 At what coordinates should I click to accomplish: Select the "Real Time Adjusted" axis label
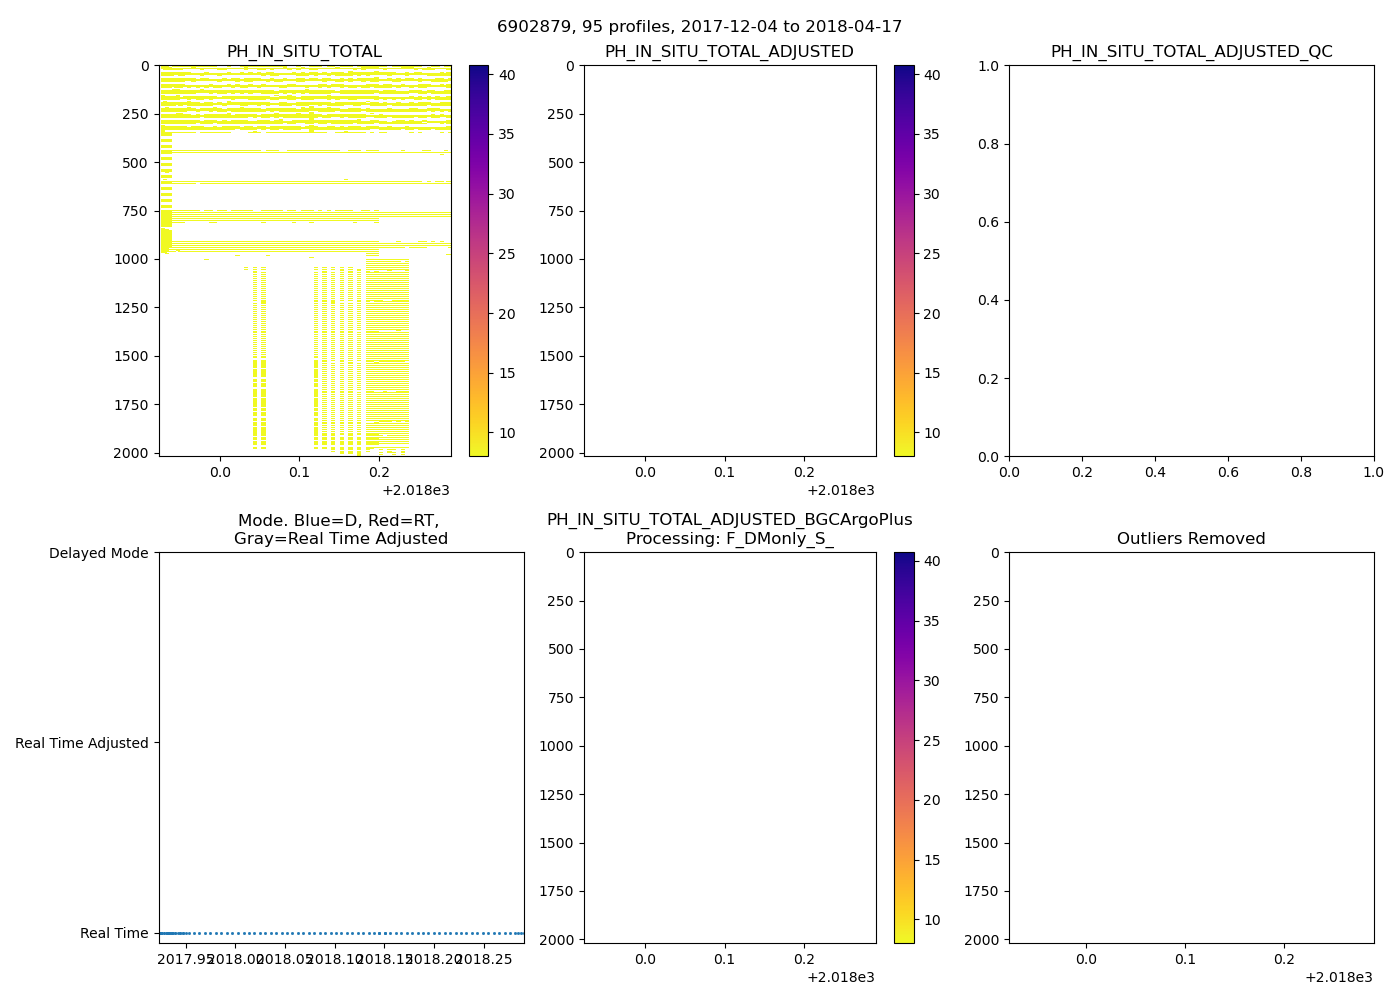(x=82, y=743)
